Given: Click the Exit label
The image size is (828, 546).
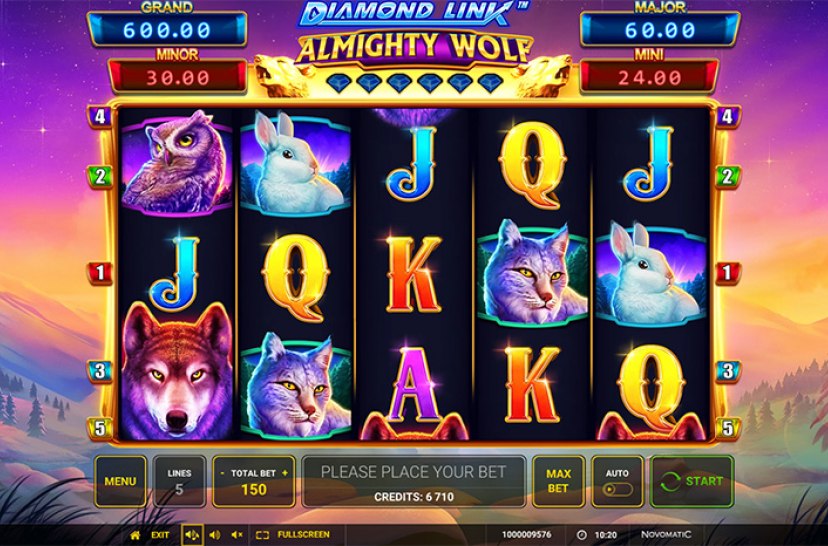Looking at the screenshot, I should click(x=160, y=535).
